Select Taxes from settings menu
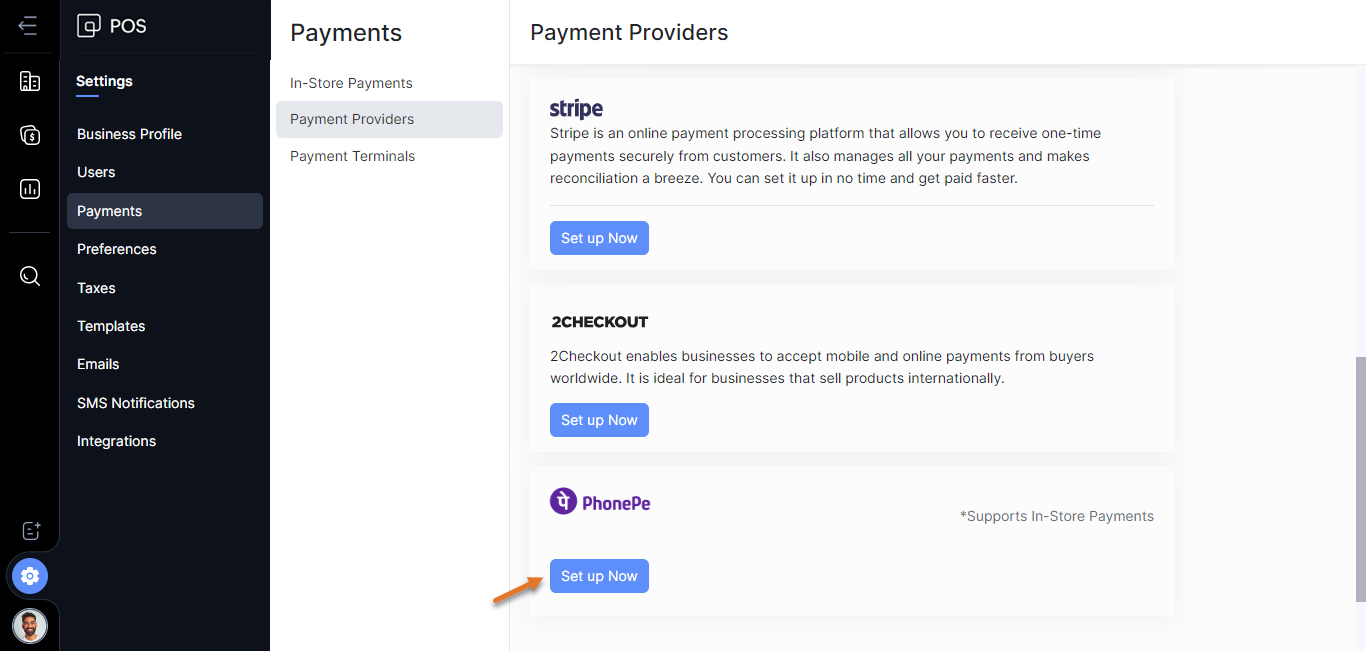The height and width of the screenshot is (651, 1366). [x=96, y=288]
